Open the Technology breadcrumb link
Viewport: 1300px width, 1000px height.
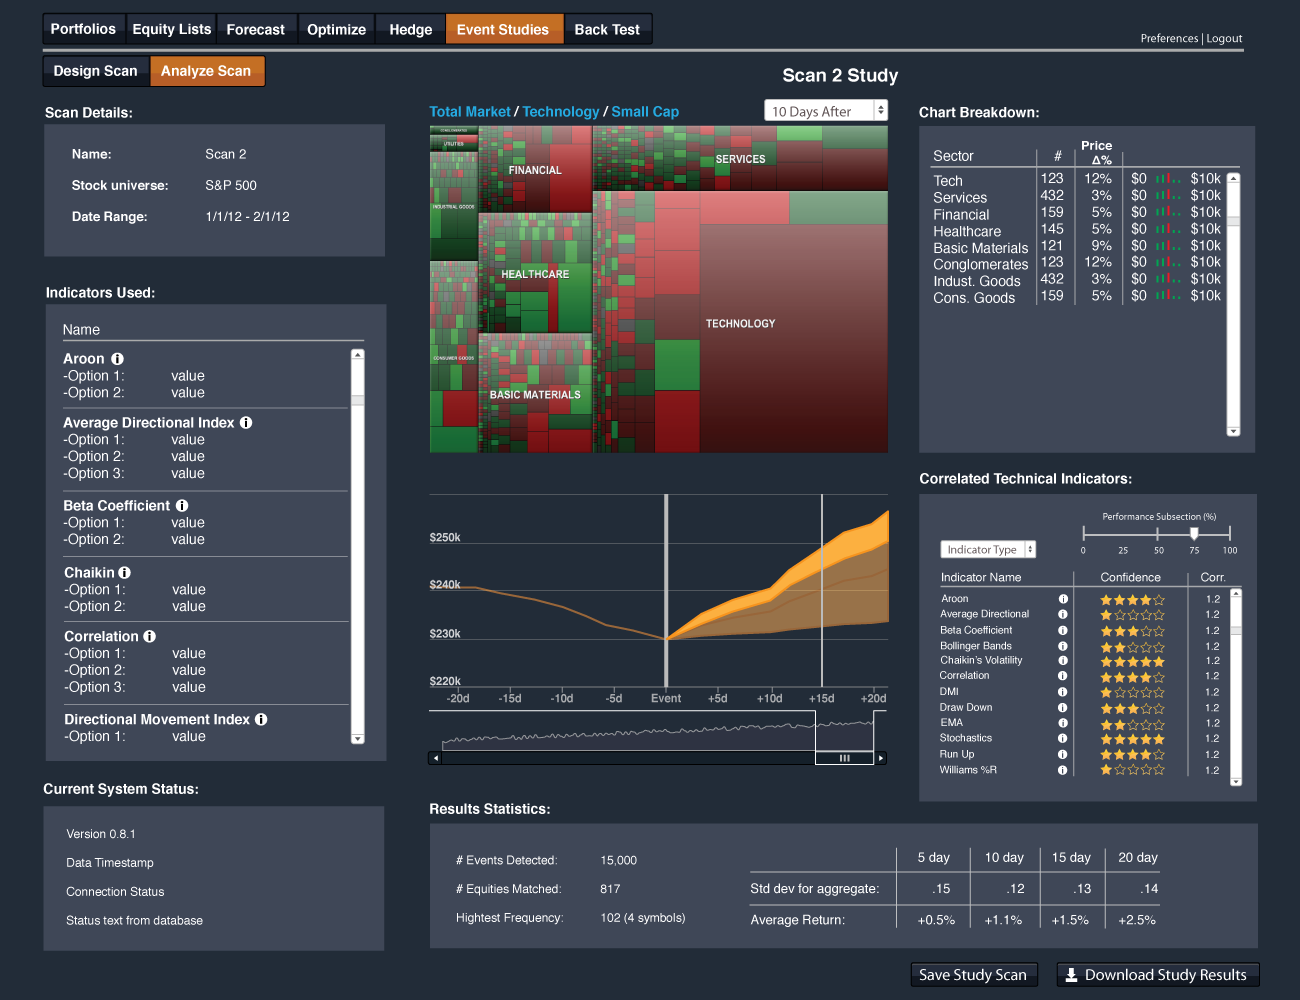pyautogui.click(x=561, y=111)
